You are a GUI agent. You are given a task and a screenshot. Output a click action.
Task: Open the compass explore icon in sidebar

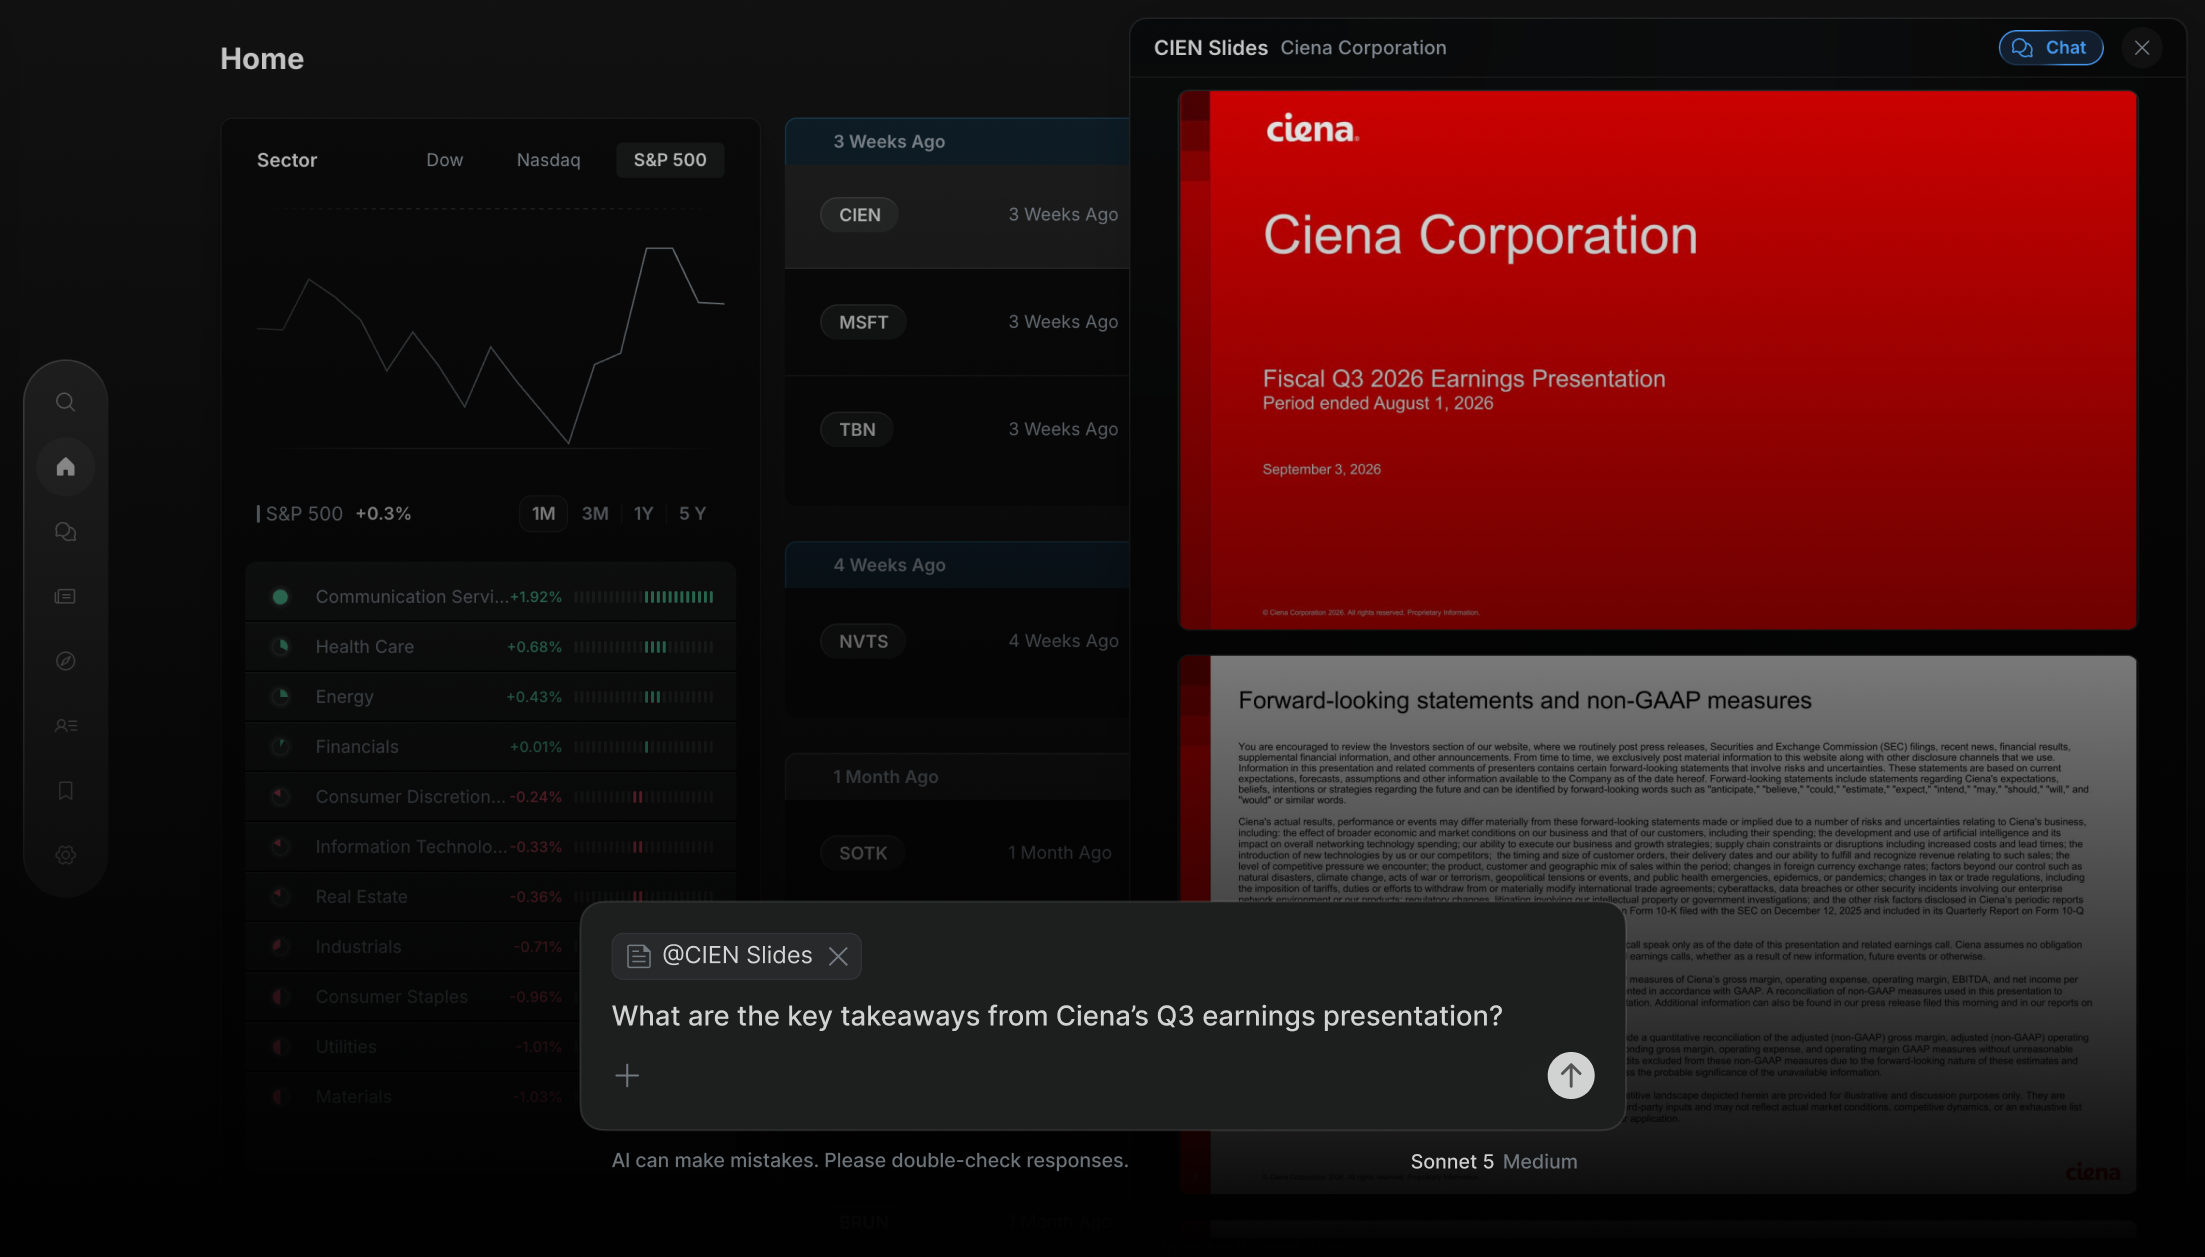tap(65, 661)
